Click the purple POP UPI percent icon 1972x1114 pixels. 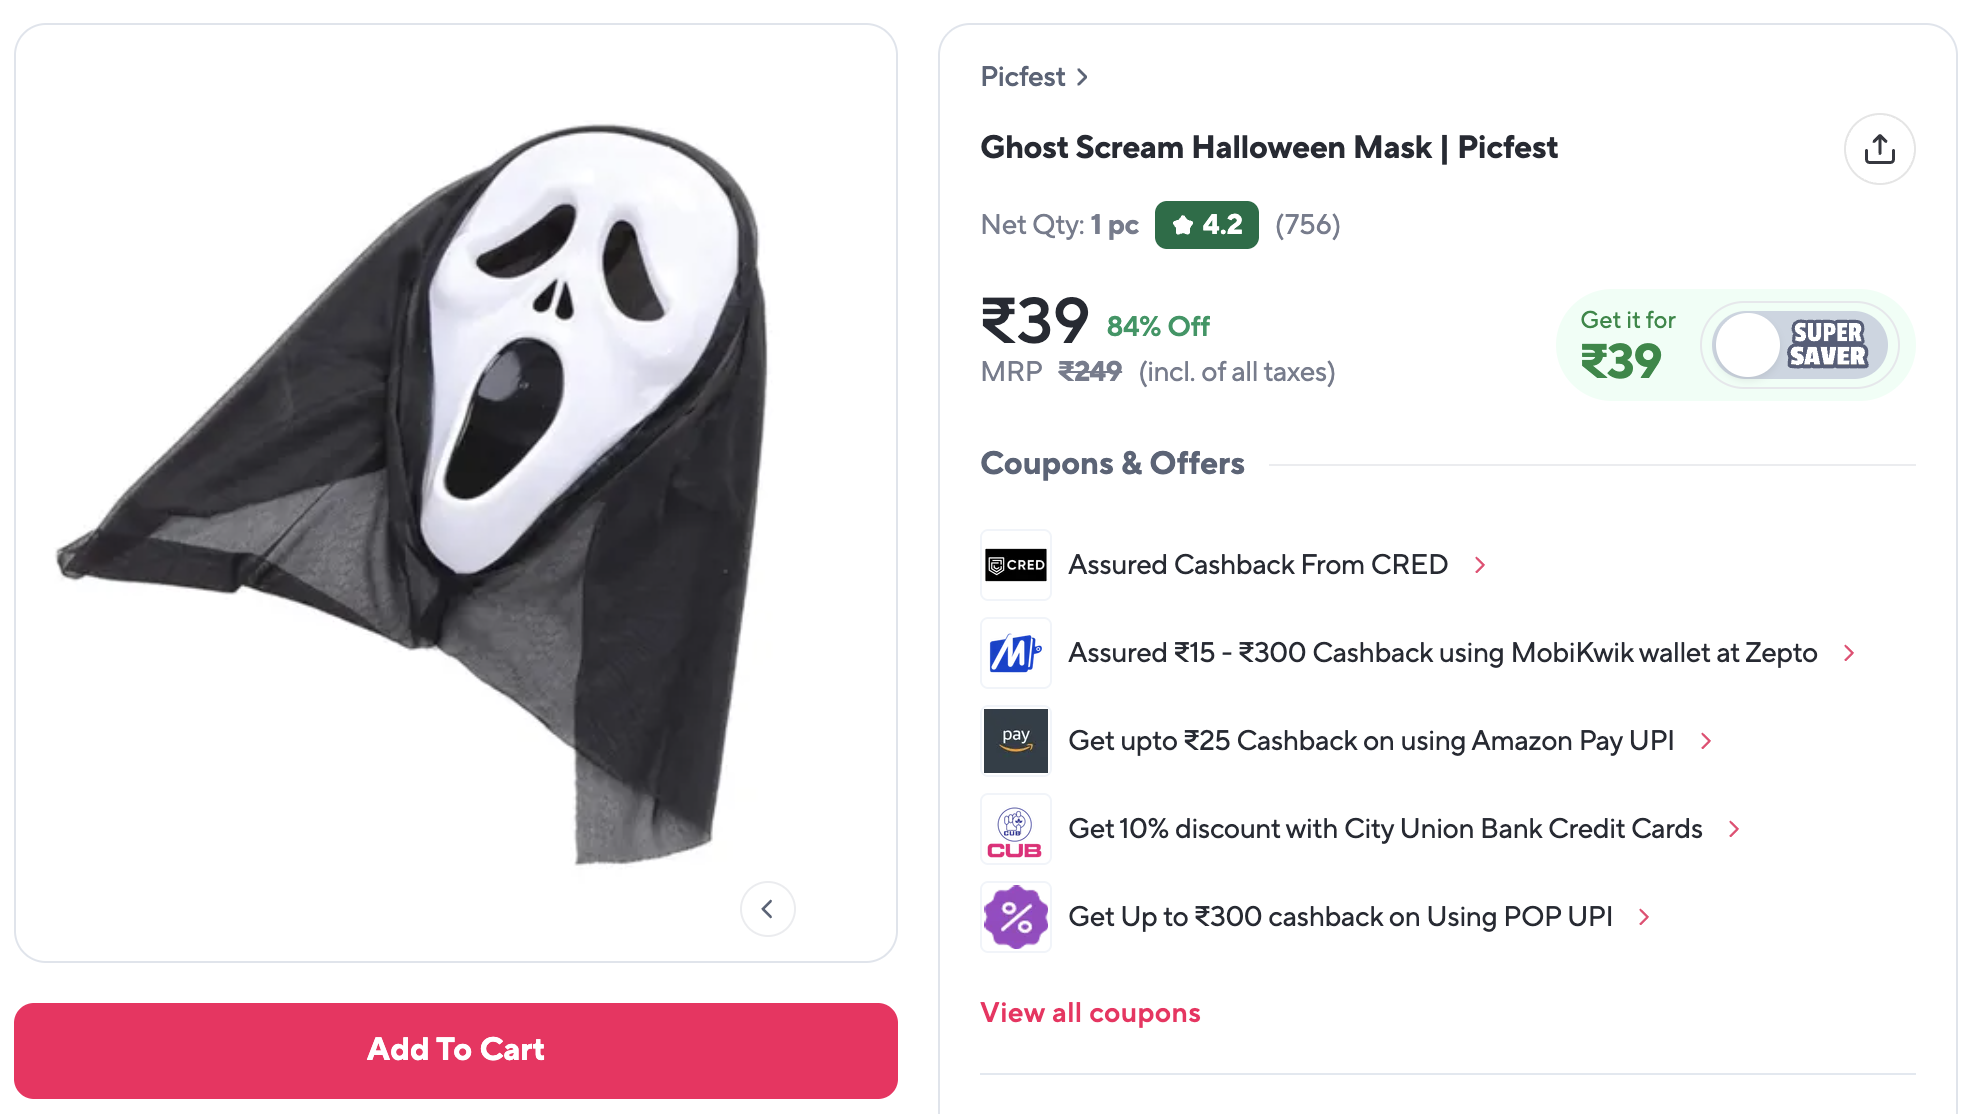[x=1015, y=917]
